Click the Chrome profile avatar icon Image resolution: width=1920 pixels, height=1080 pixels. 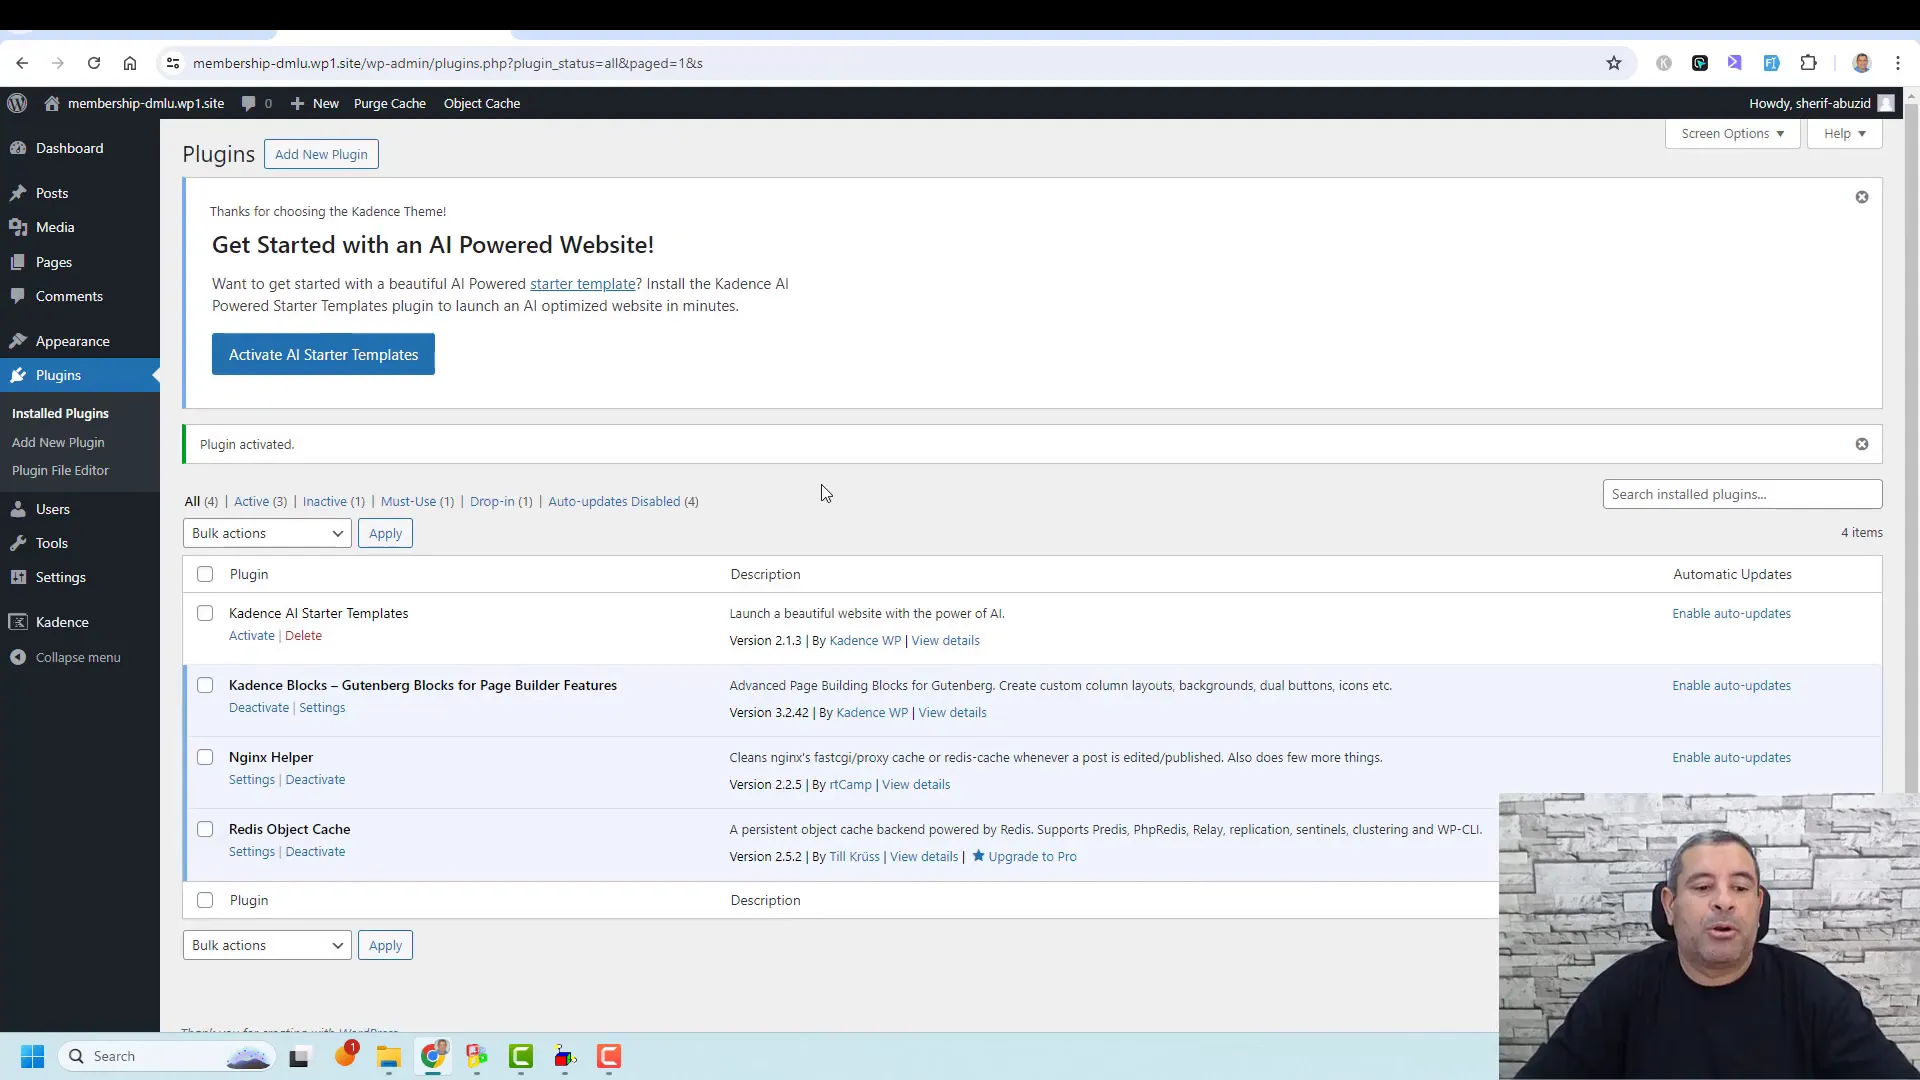pyautogui.click(x=1862, y=63)
